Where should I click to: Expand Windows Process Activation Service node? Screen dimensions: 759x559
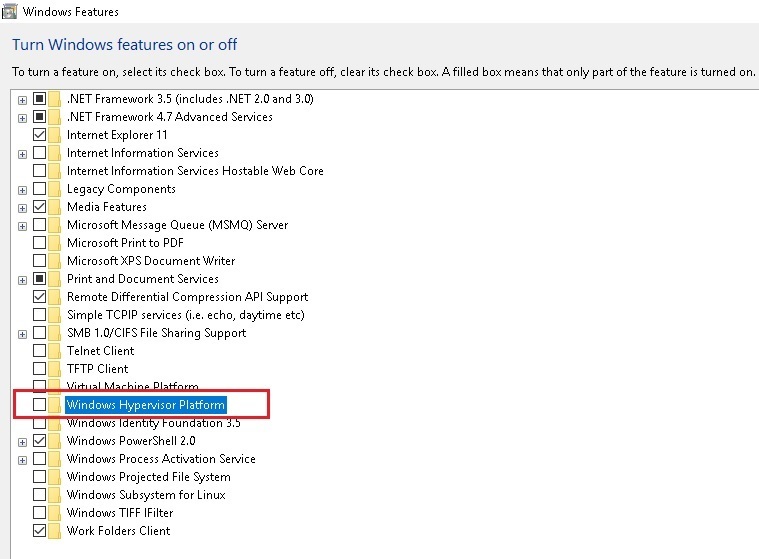(x=22, y=460)
